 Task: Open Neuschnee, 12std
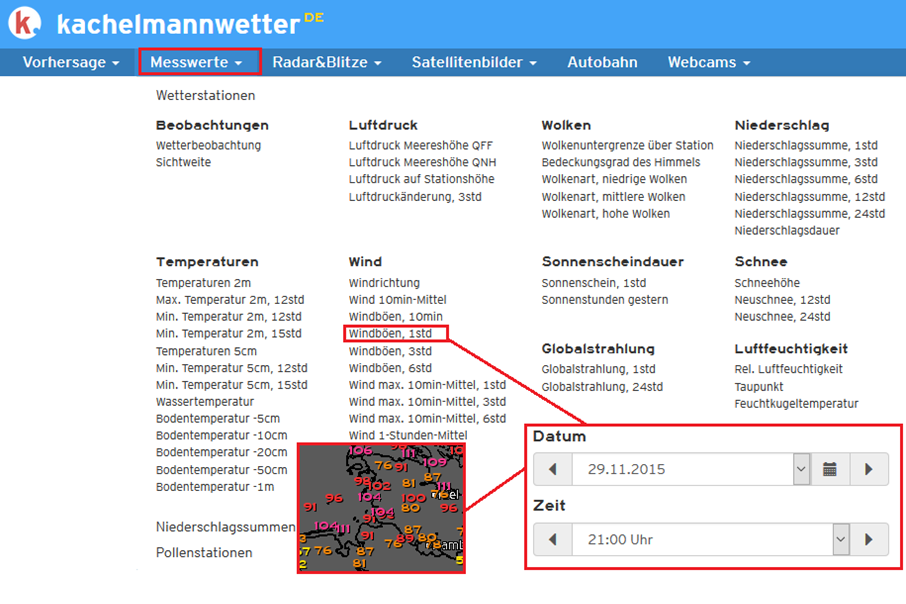782,299
